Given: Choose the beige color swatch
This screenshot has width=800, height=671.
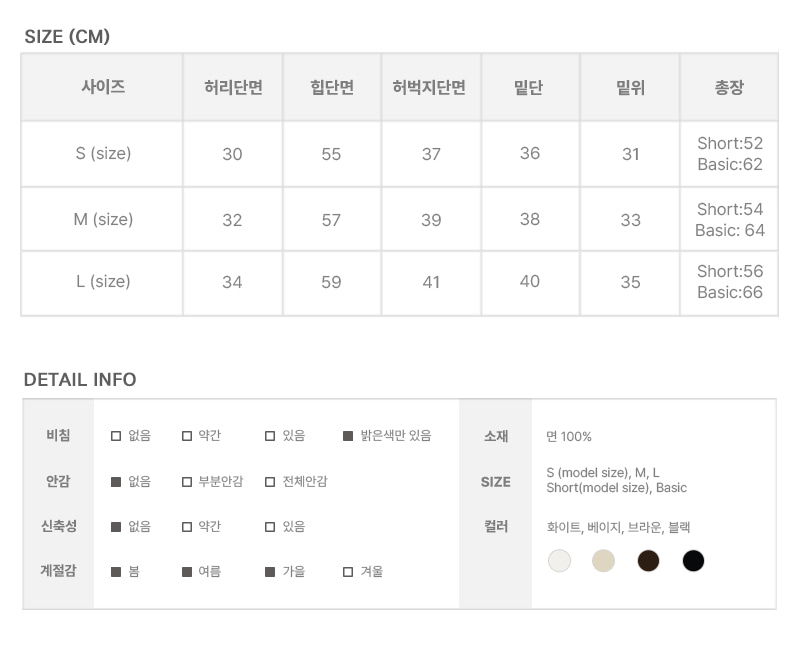Looking at the screenshot, I should 603,561.
